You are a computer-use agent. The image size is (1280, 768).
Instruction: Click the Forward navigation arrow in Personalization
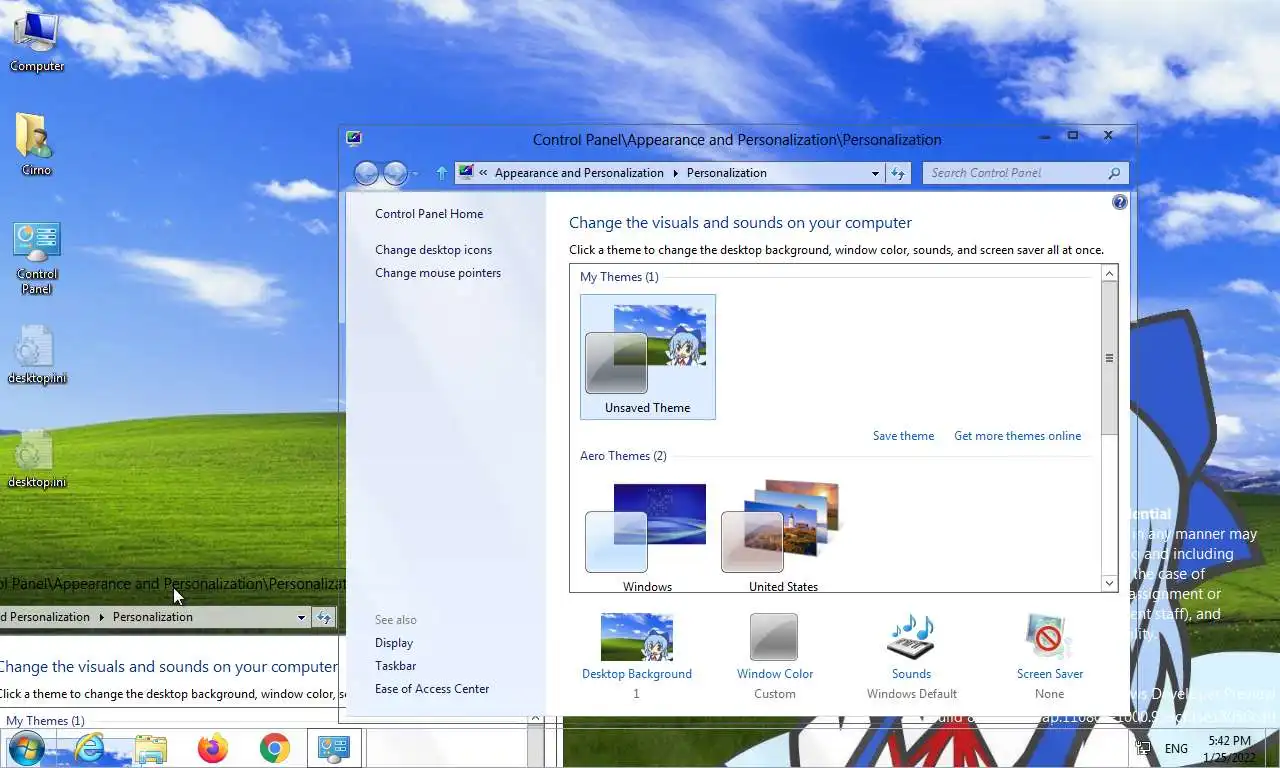pos(395,173)
